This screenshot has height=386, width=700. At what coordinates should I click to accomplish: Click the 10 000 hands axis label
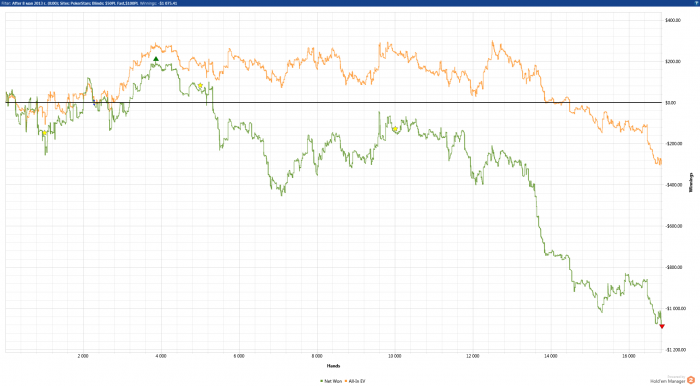tap(395, 356)
